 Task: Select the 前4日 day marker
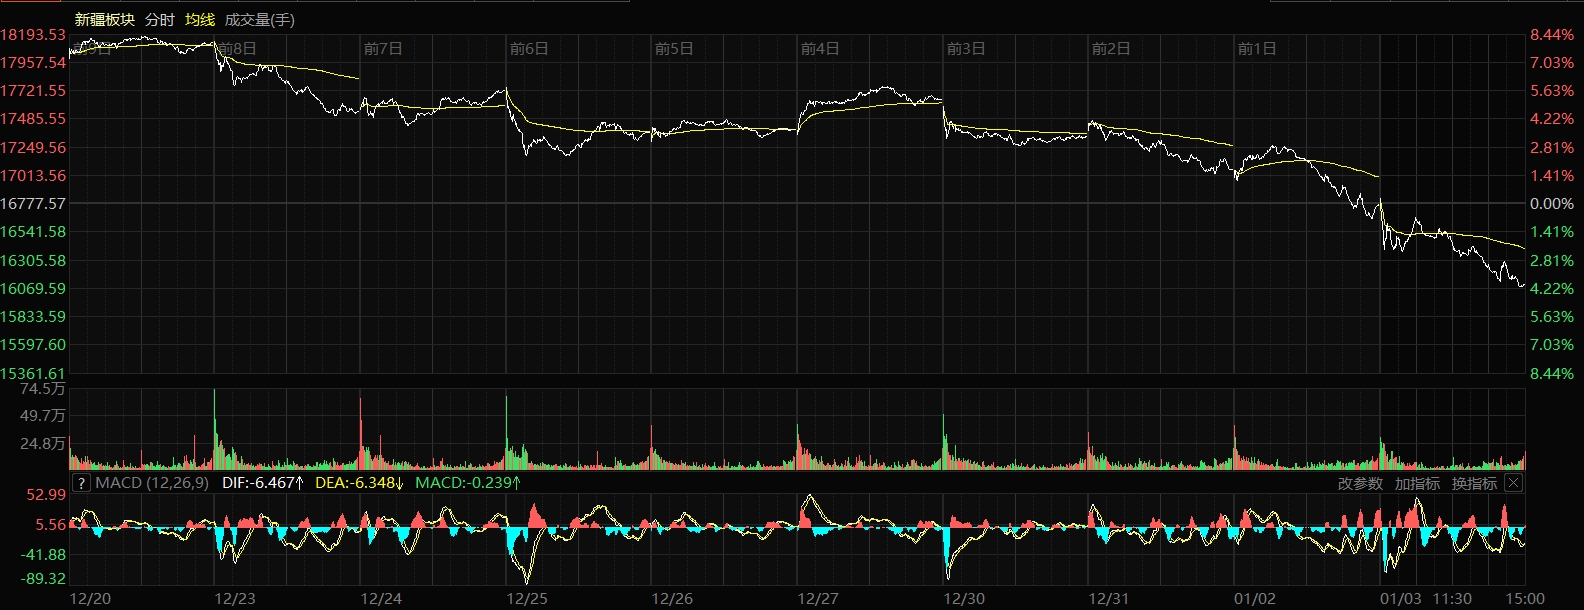click(820, 48)
